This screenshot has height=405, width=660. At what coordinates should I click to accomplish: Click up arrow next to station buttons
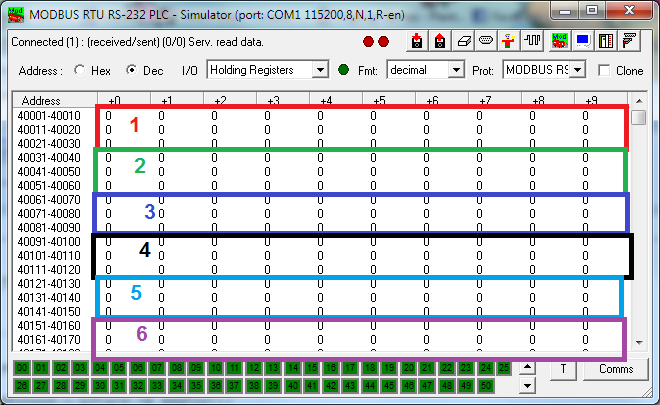[x=527, y=368]
